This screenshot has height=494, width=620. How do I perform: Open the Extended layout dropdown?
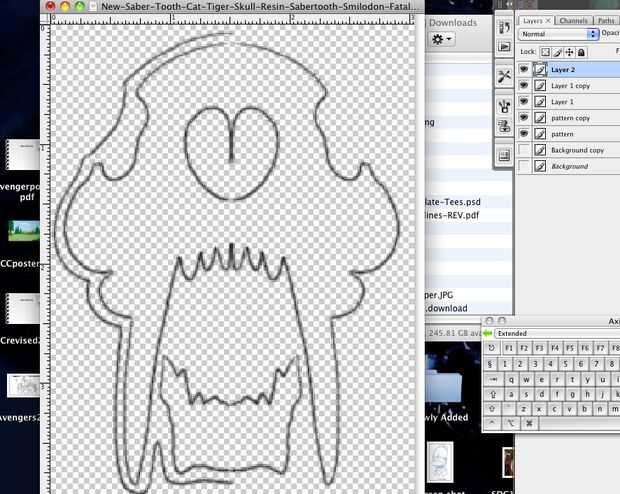(558, 333)
